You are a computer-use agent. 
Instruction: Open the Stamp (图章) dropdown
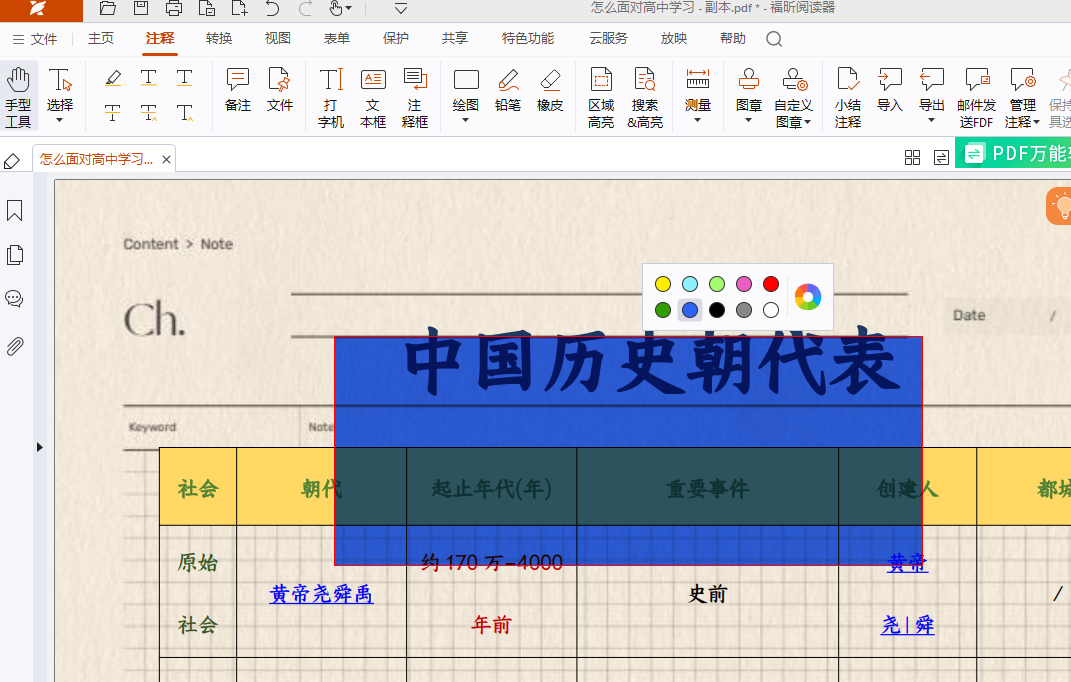(749, 120)
